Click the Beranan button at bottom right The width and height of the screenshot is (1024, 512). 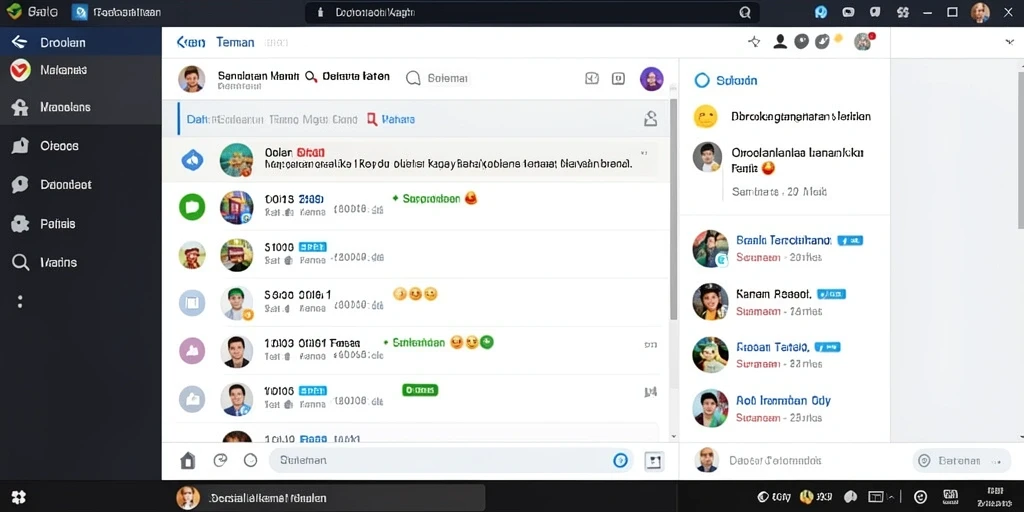pos(957,460)
